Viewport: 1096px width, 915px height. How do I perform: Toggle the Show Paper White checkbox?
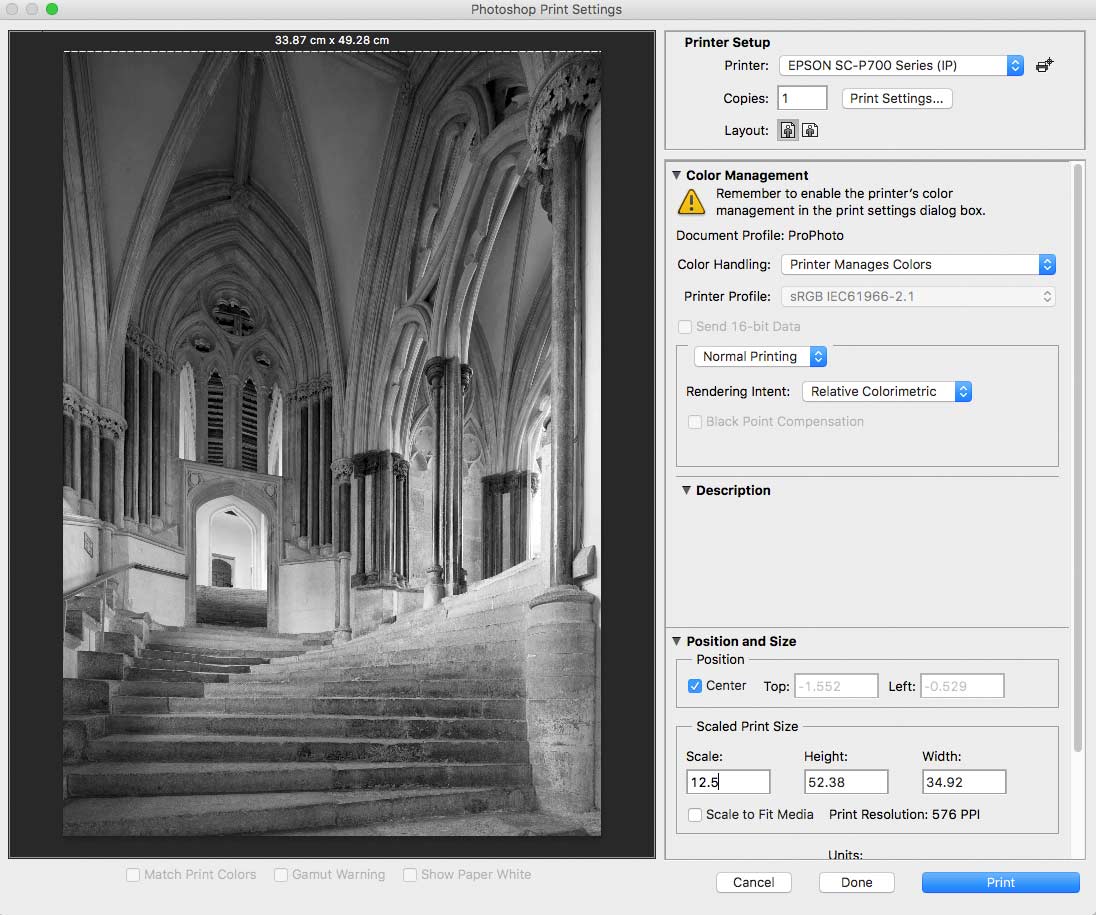[x=410, y=874]
